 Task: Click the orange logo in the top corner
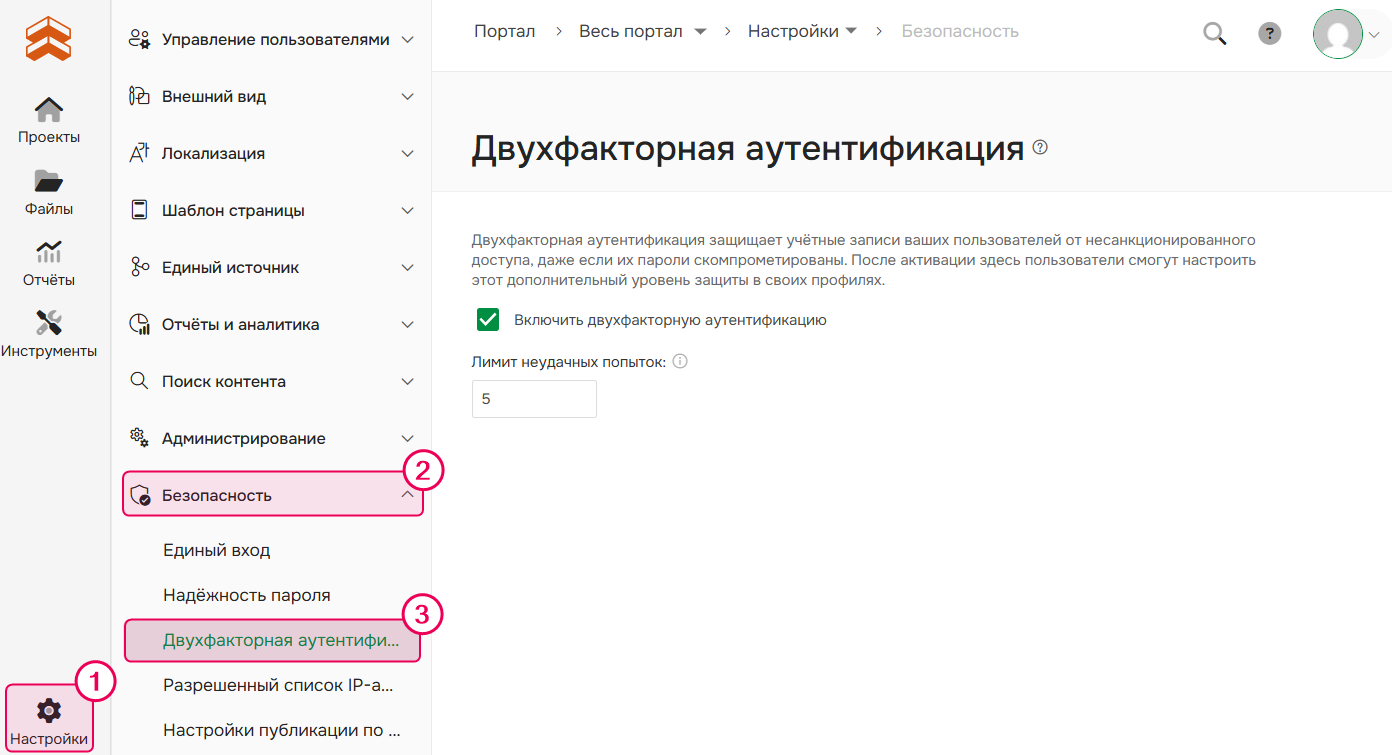48,38
